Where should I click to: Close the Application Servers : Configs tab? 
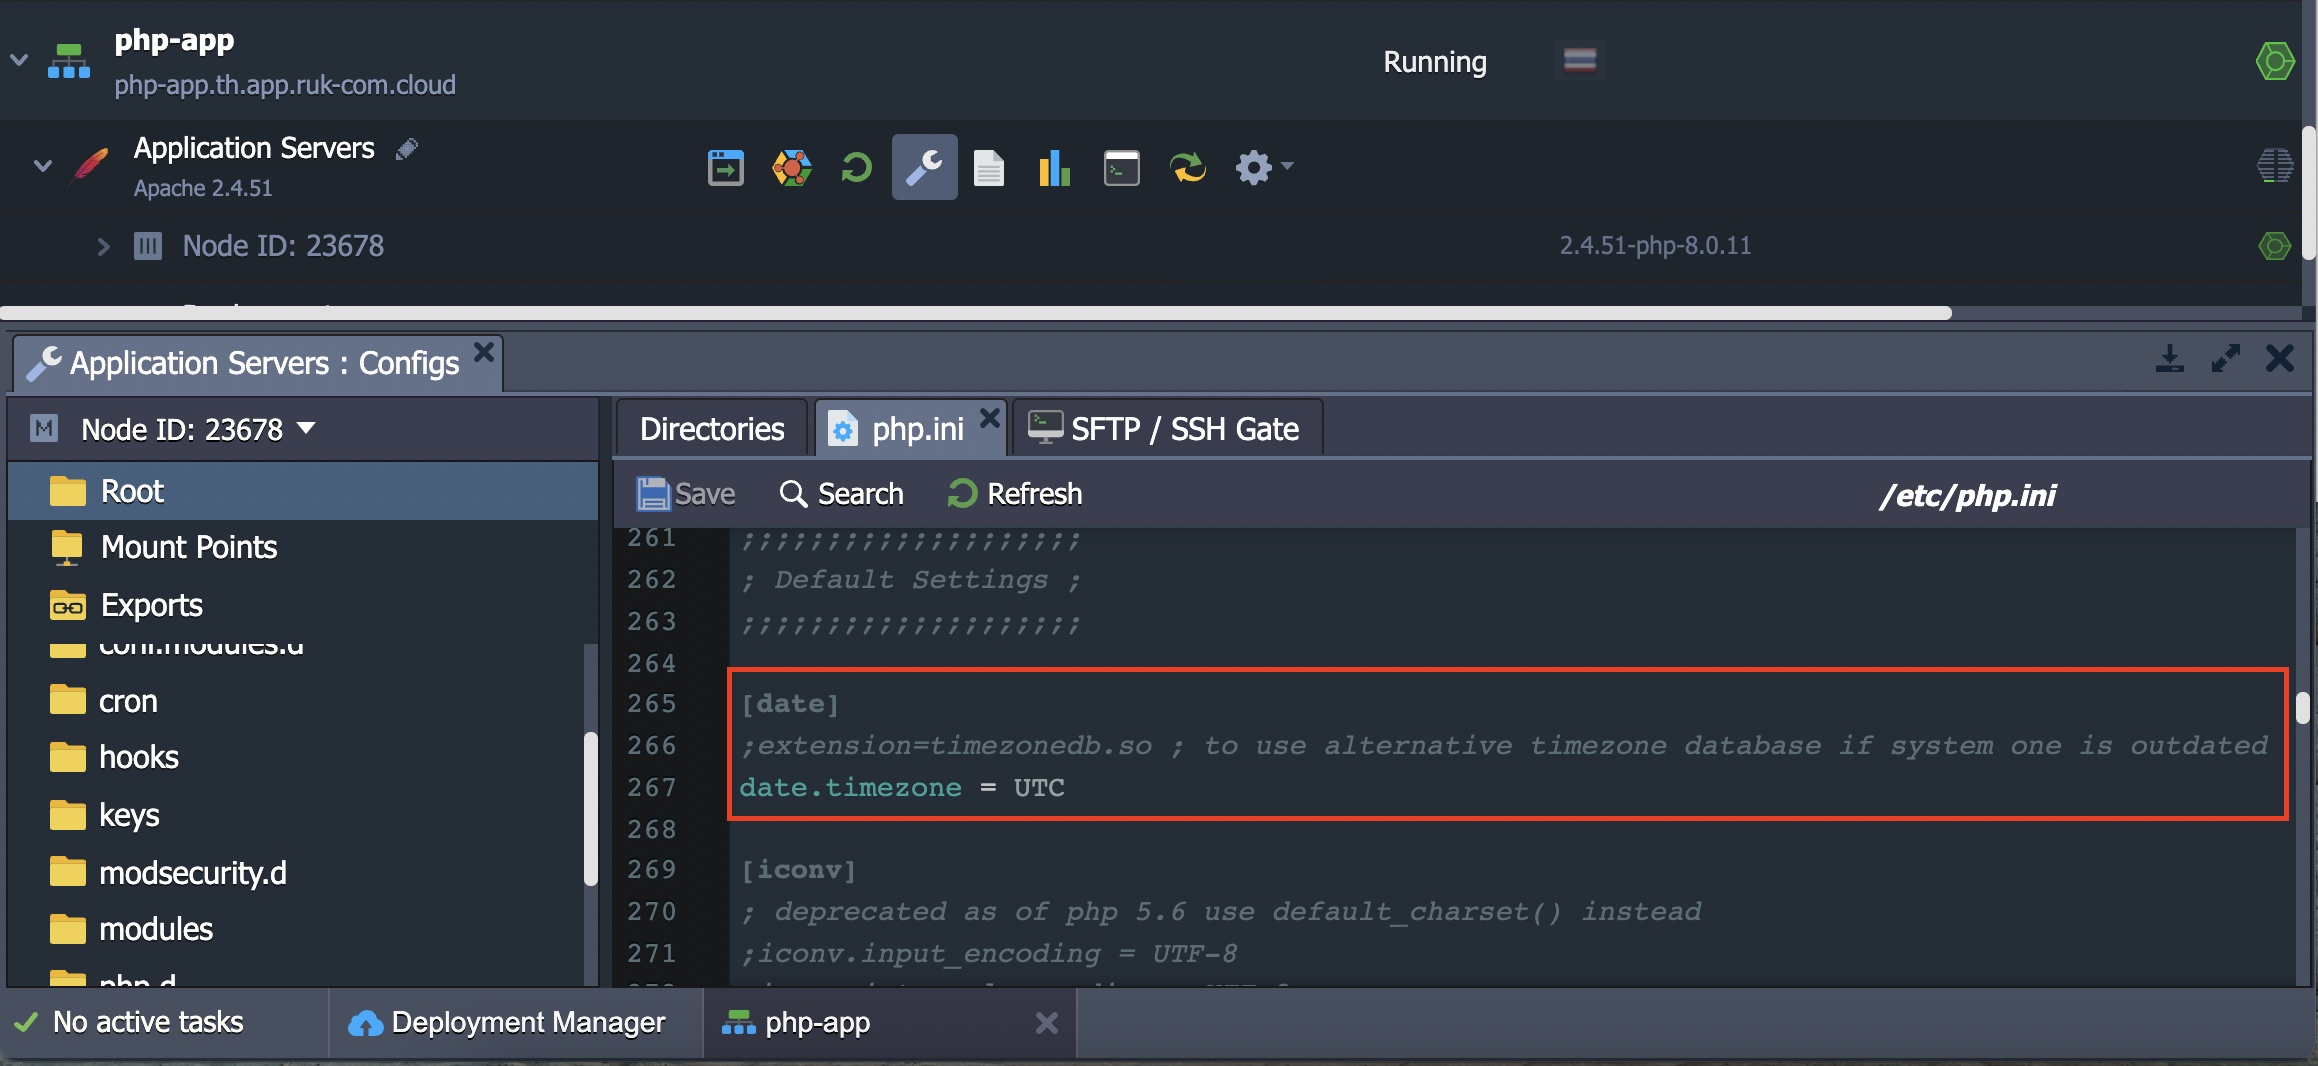click(x=484, y=352)
